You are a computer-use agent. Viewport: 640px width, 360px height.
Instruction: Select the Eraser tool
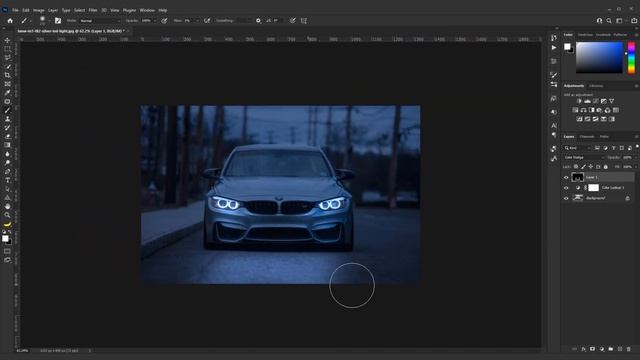point(7,136)
